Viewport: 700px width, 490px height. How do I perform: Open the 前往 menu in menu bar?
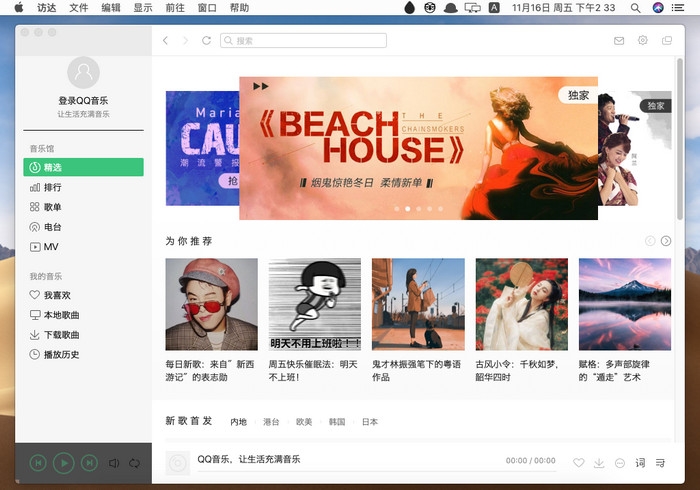(x=175, y=8)
